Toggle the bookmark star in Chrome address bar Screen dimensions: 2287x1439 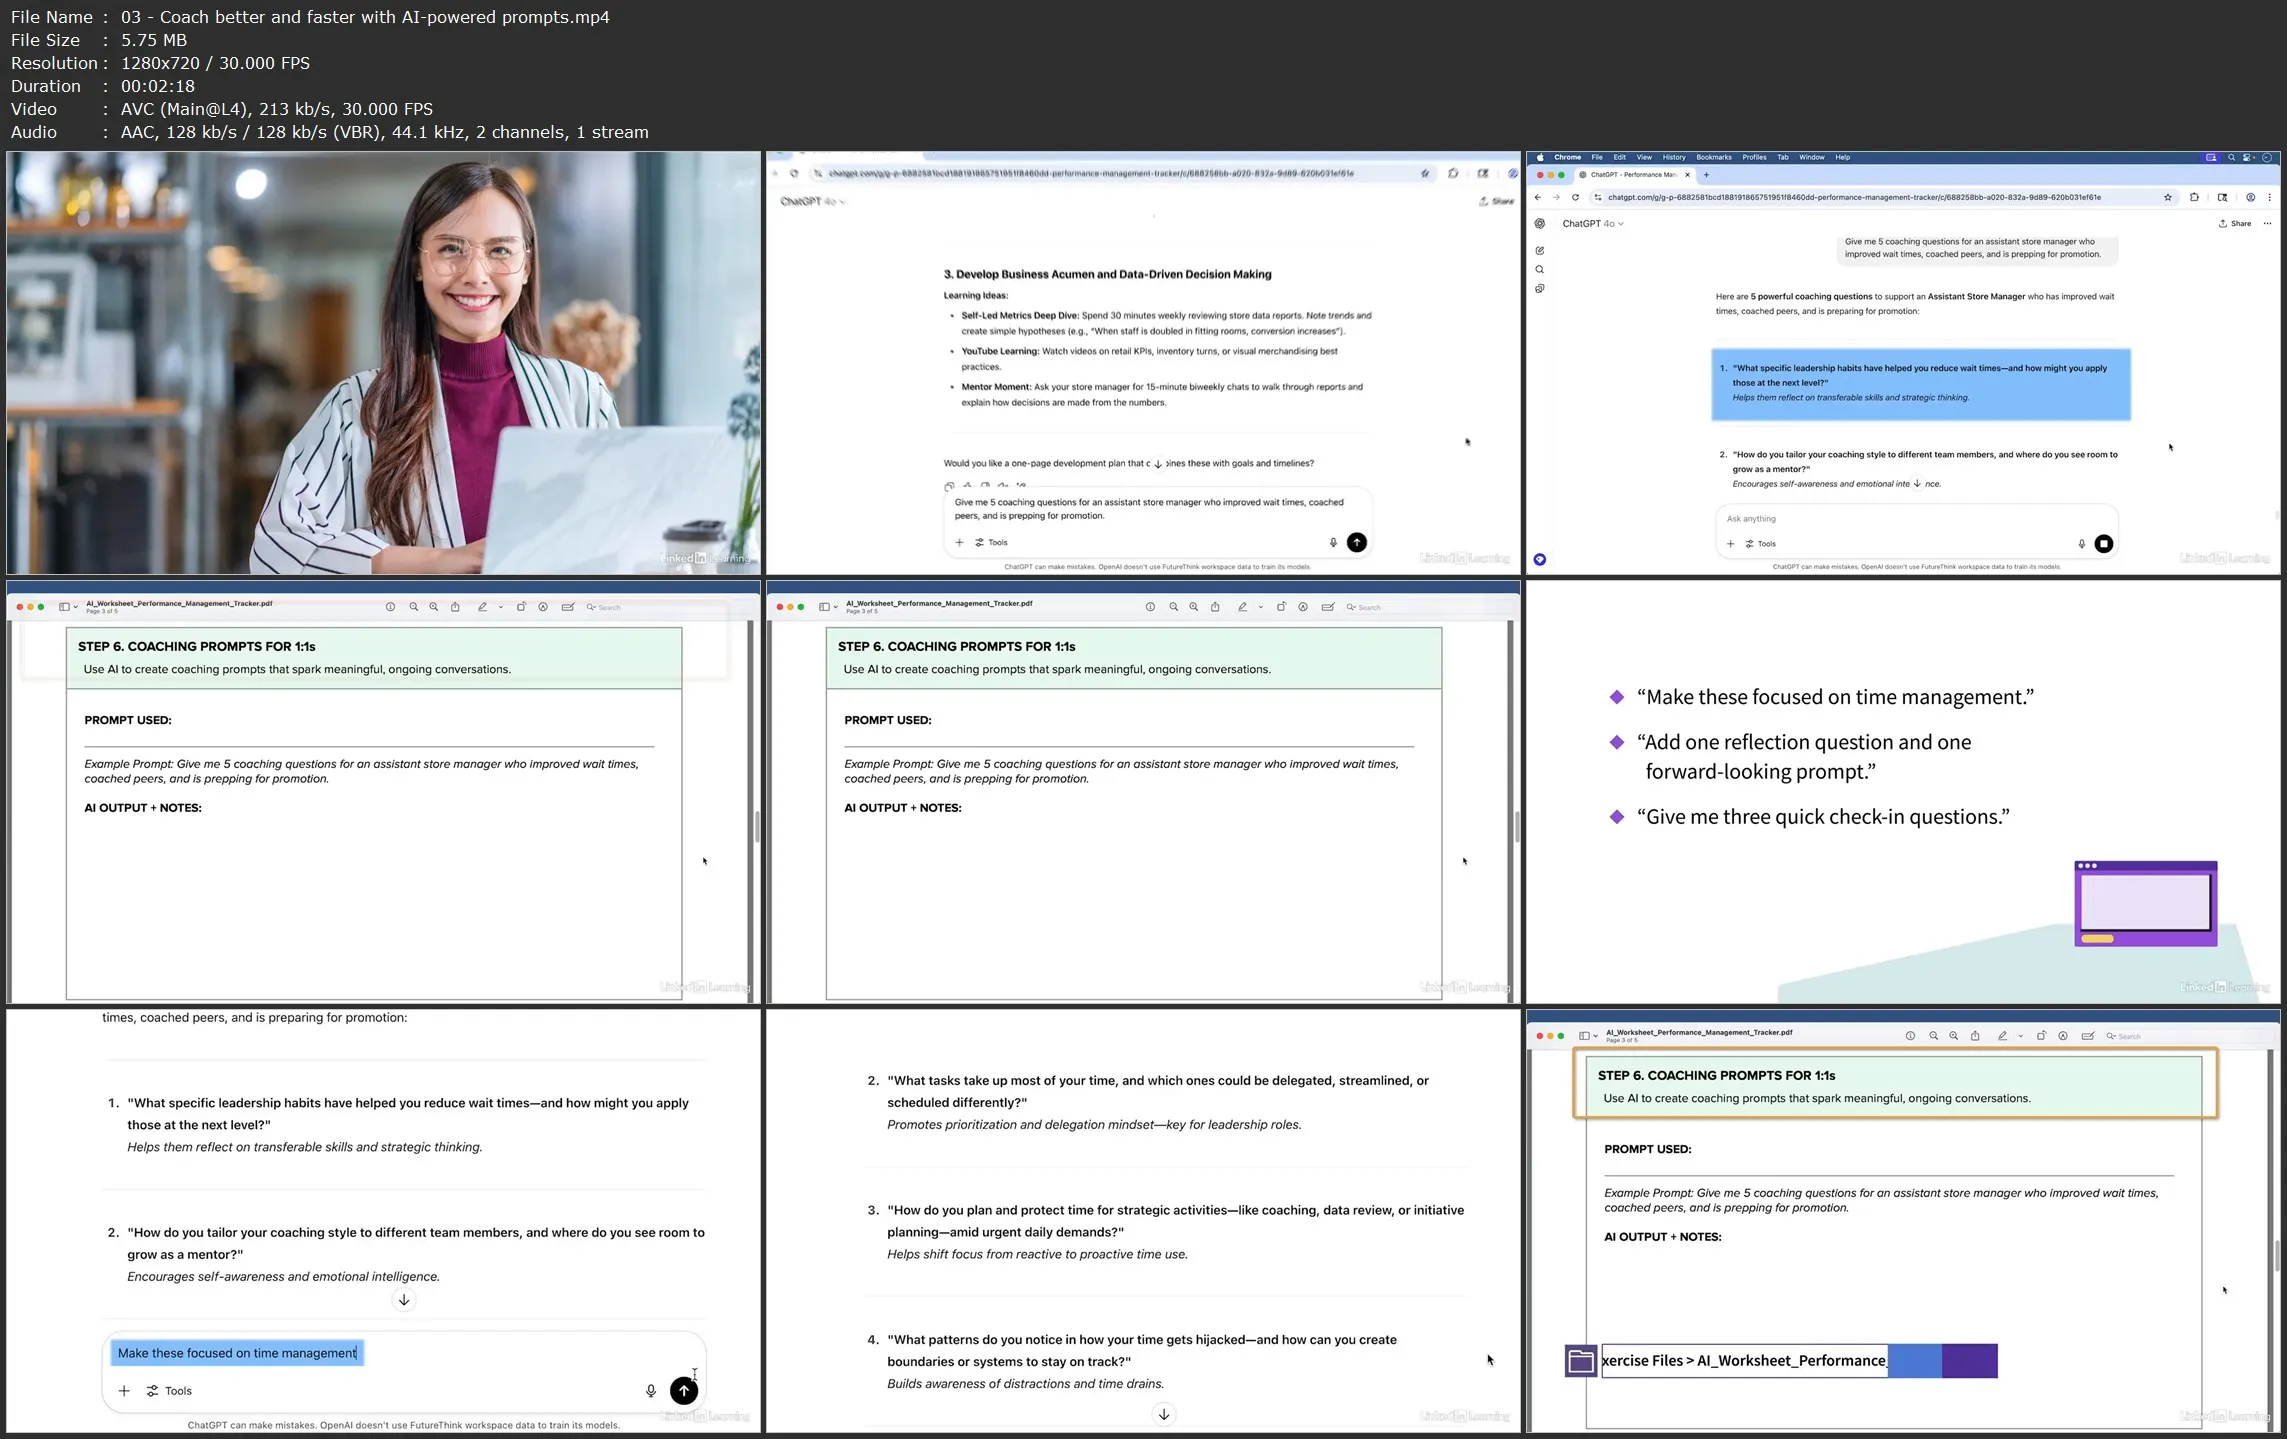coord(2168,197)
